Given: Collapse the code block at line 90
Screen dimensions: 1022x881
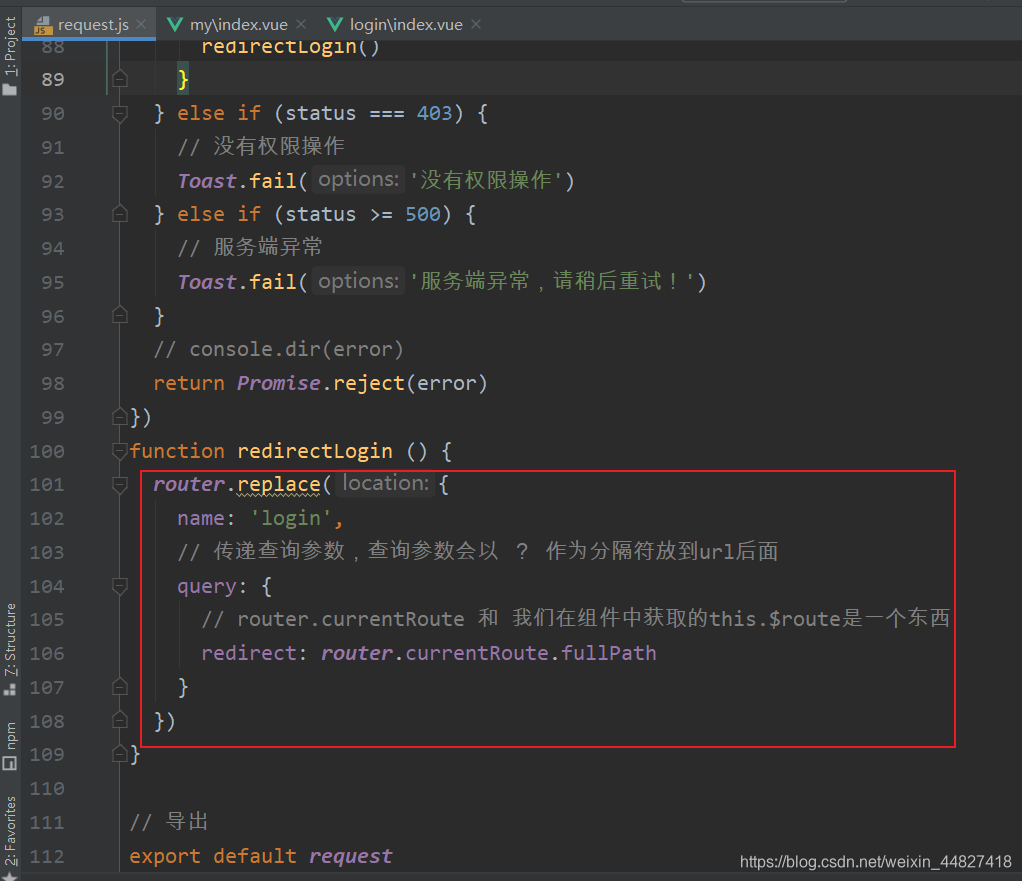Looking at the screenshot, I should click(x=119, y=114).
